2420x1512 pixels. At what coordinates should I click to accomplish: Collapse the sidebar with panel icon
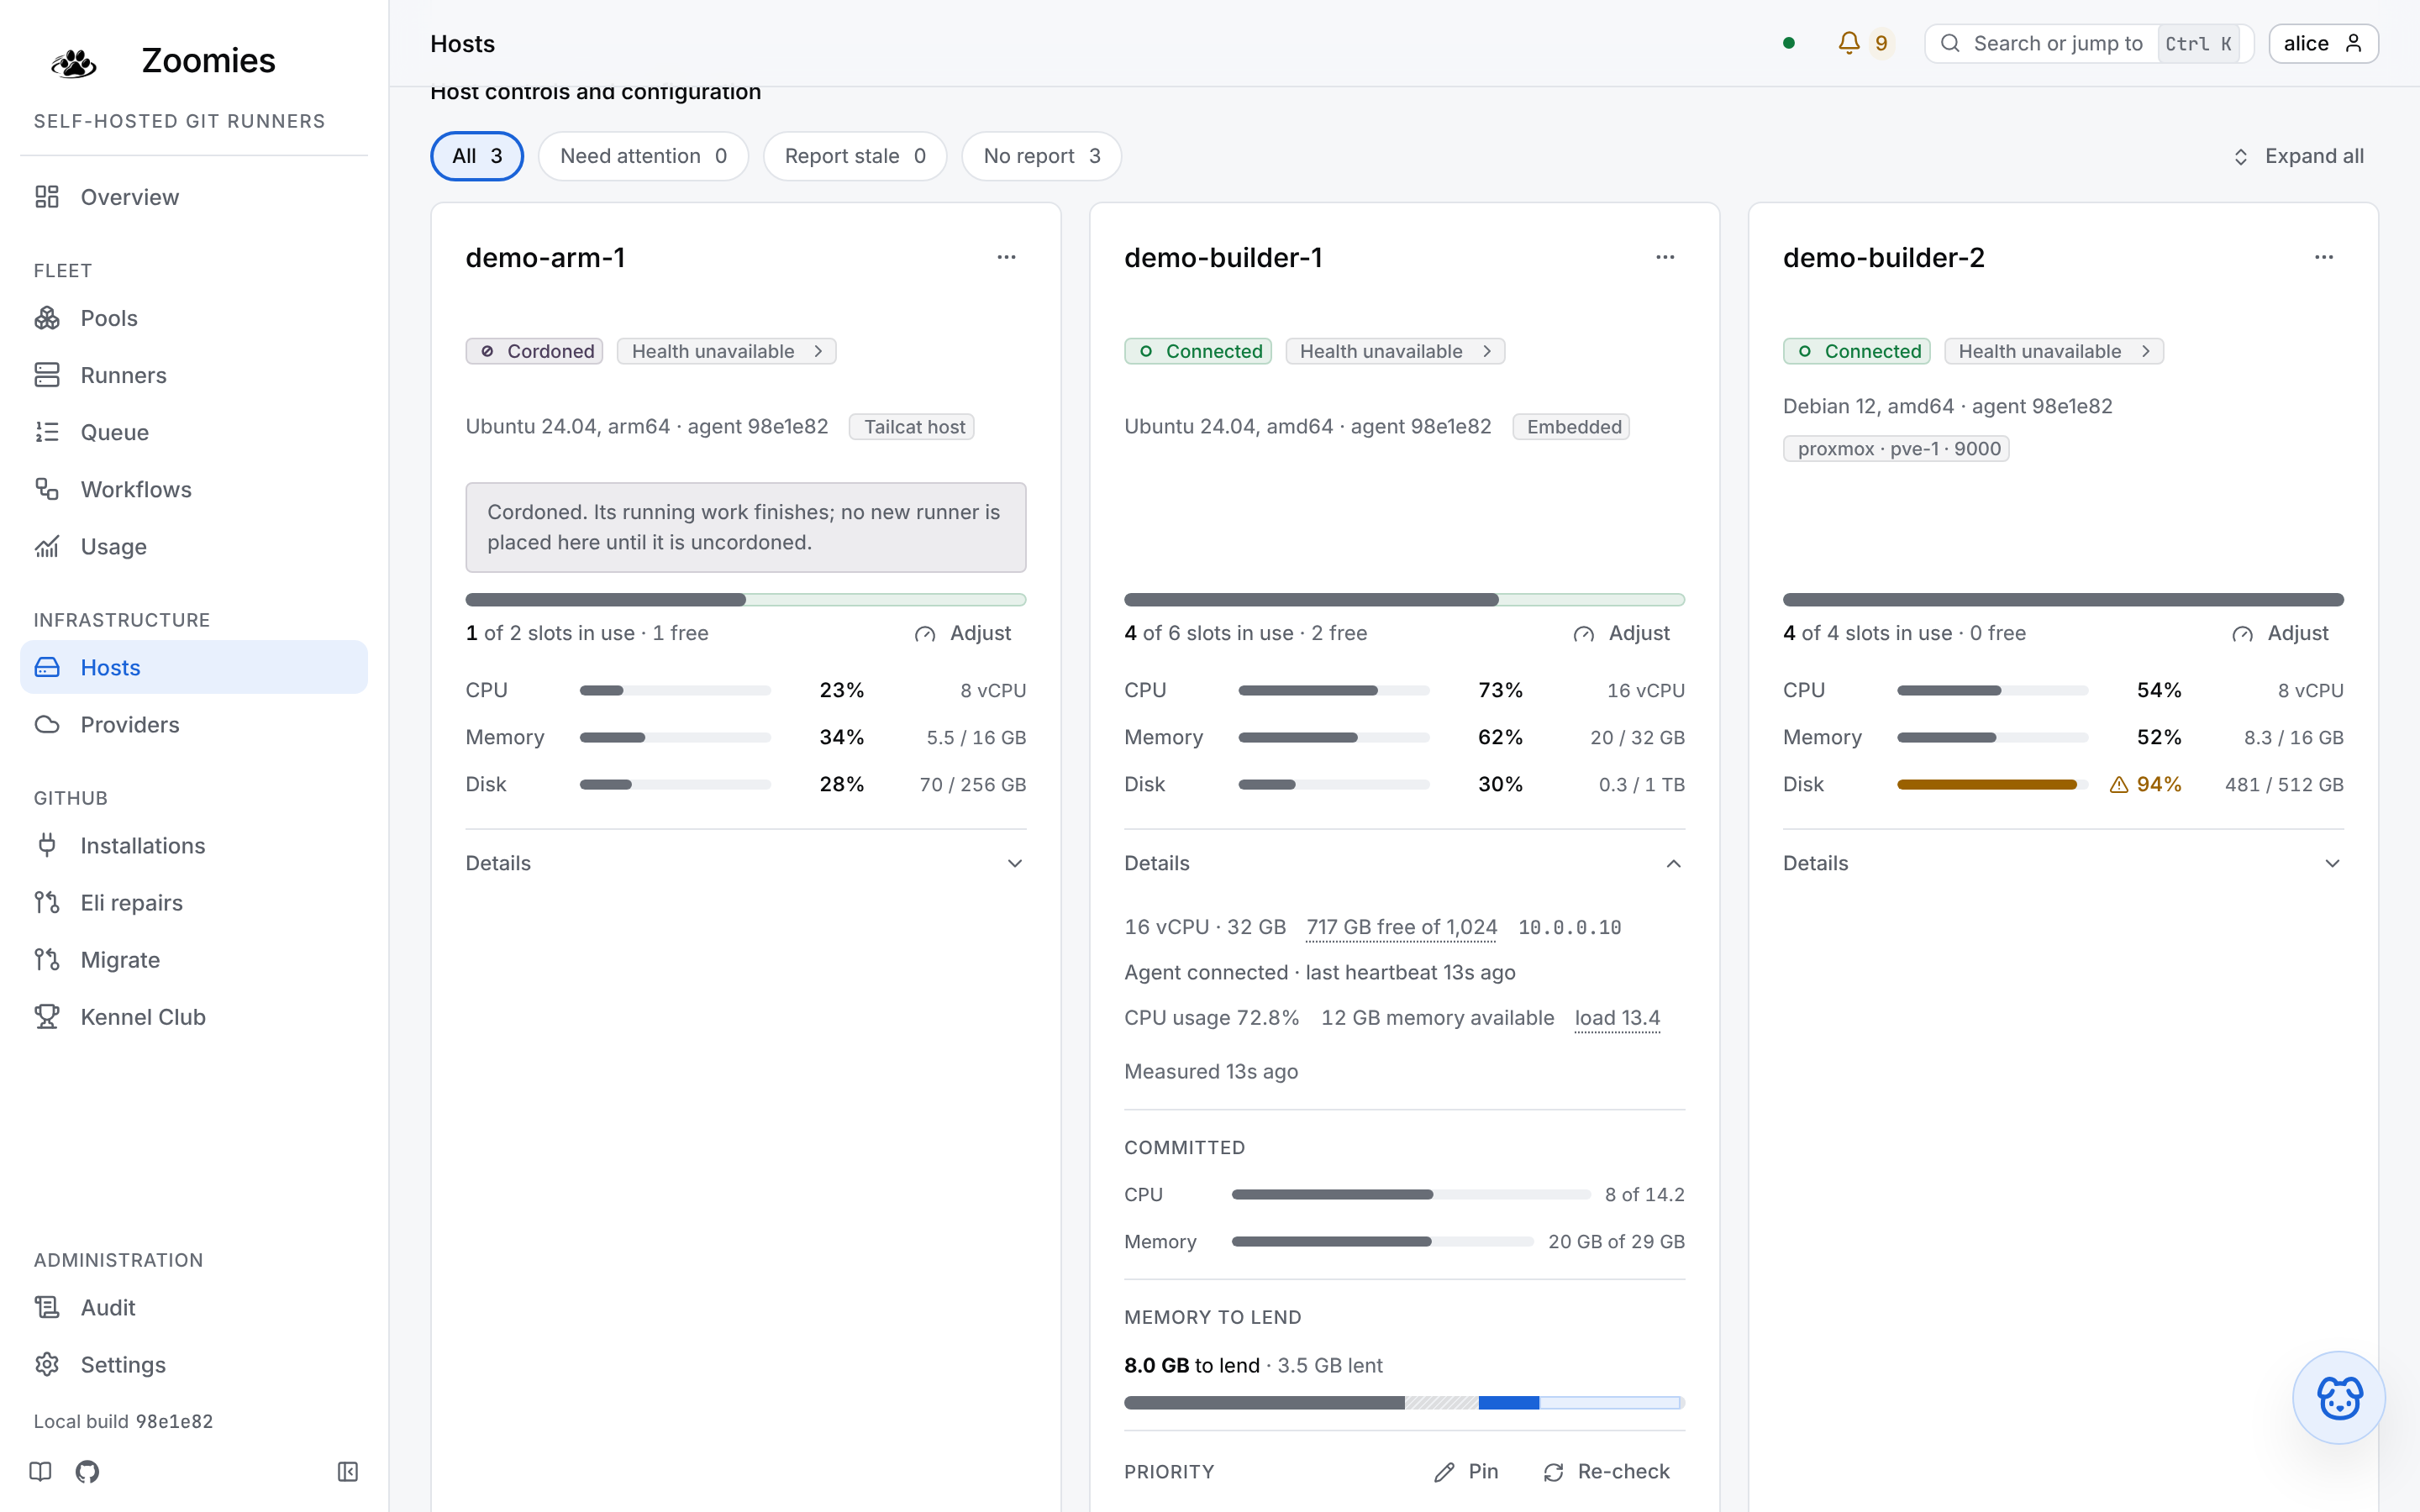(348, 1471)
